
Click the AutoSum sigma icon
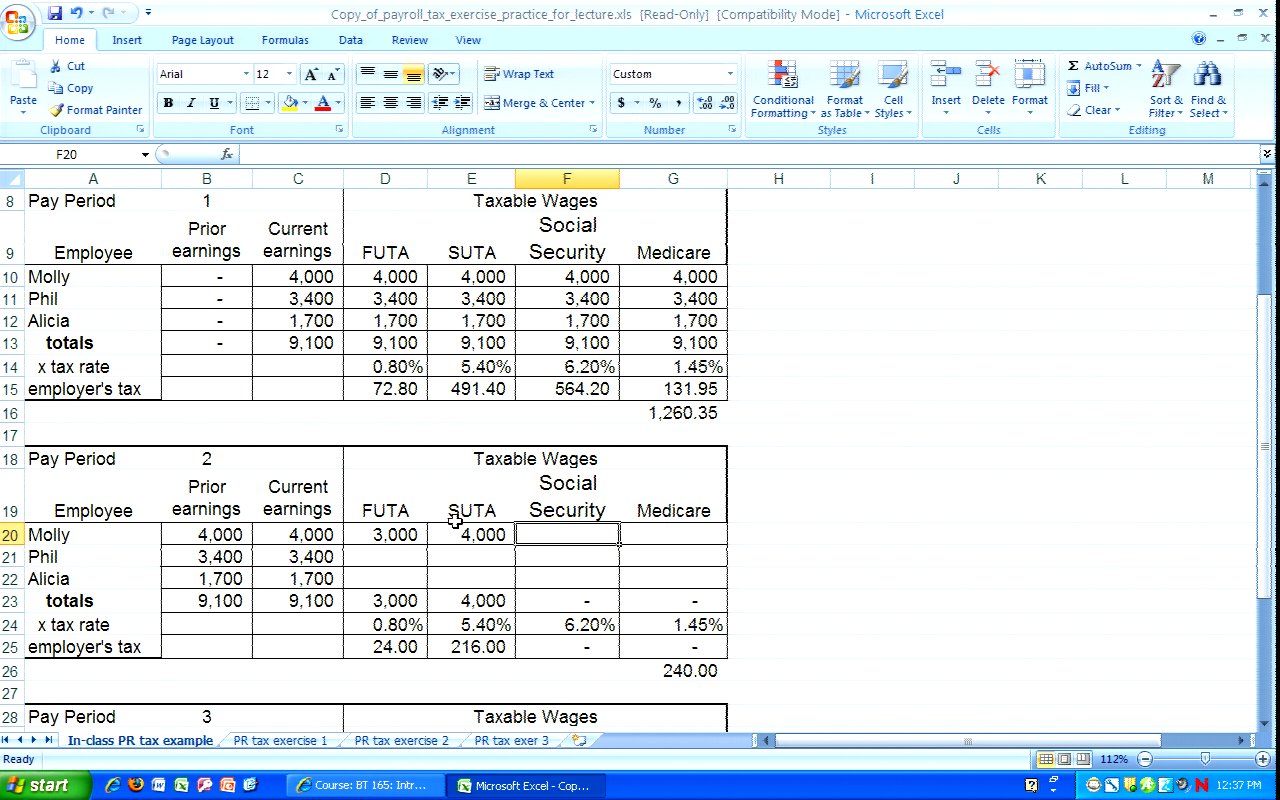1073,66
